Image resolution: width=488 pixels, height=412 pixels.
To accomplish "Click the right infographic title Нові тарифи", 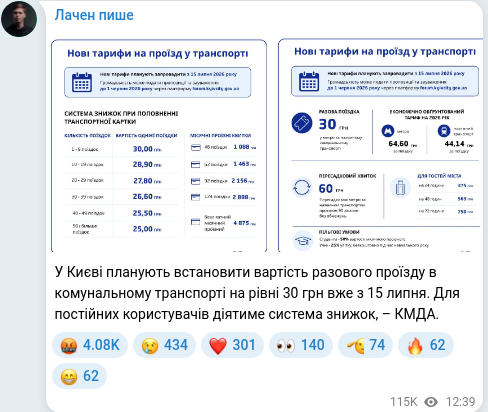I will (x=385, y=52).
